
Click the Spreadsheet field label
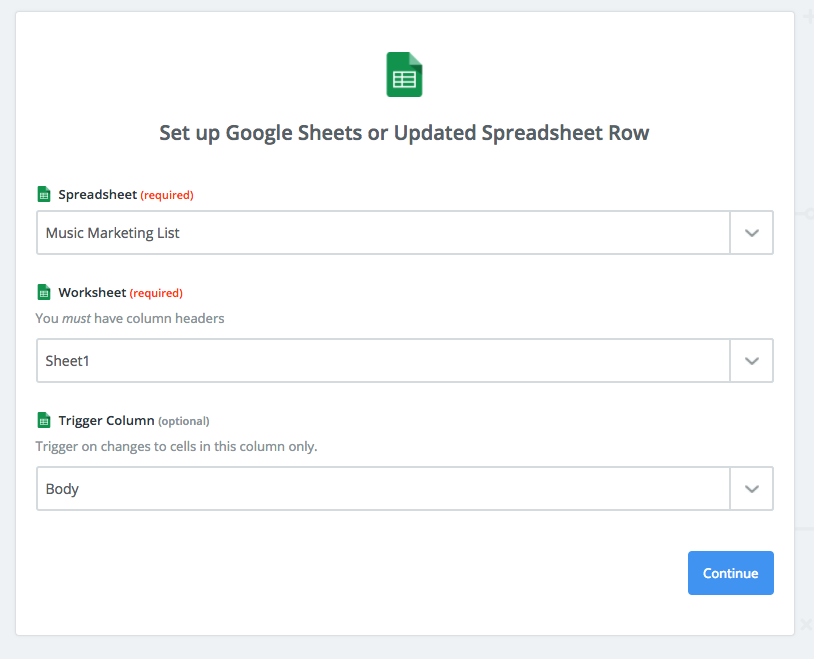coord(97,194)
